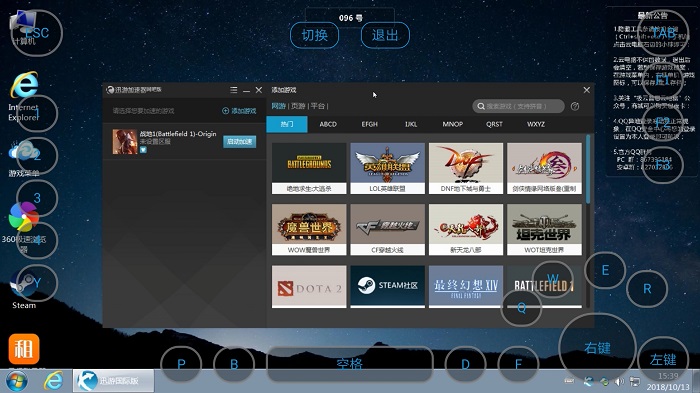The width and height of the screenshot is (700, 393).
Task: Select the 热门 tab
Action: tap(287, 124)
